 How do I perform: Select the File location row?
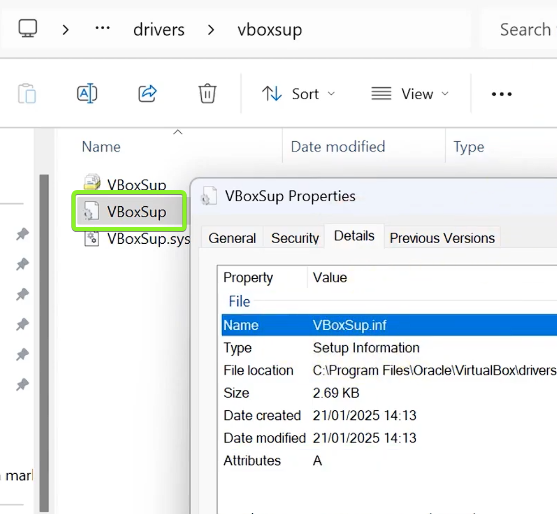[x=389, y=370]
